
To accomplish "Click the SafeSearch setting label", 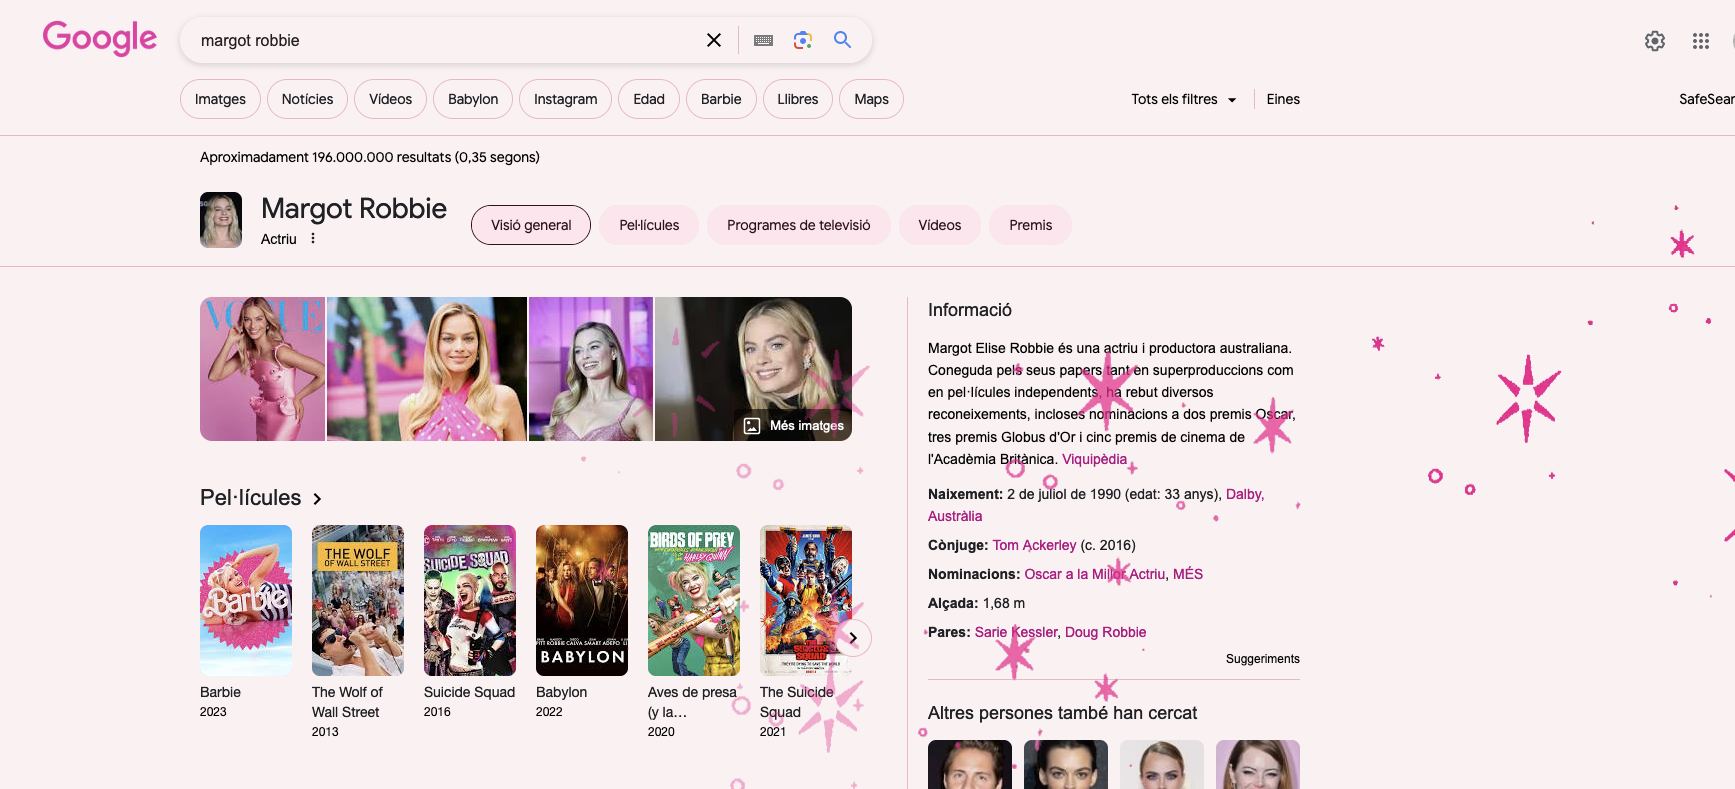I will pyautogui.click(x=1707, y=99).
